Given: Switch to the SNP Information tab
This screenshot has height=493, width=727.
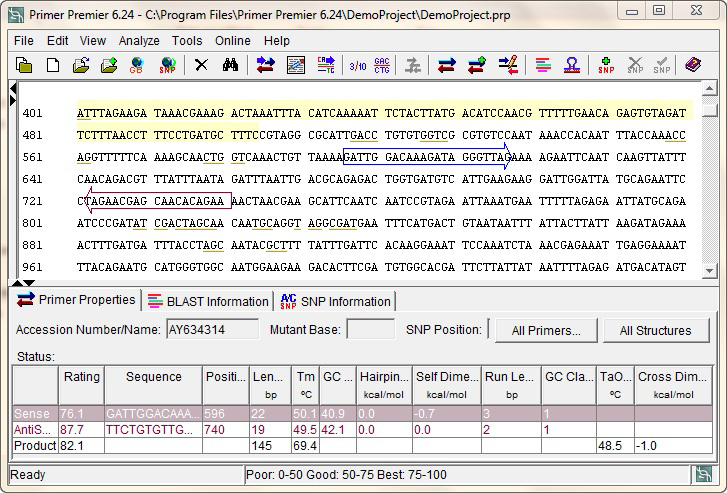Looking at the screenshot, I should coord(335,301).
